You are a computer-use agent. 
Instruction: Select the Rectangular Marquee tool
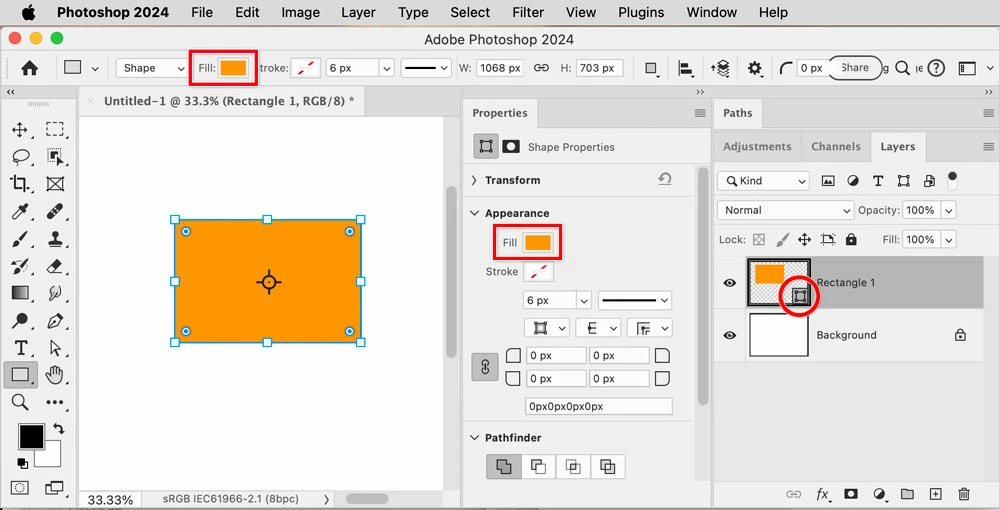(55, 129)
